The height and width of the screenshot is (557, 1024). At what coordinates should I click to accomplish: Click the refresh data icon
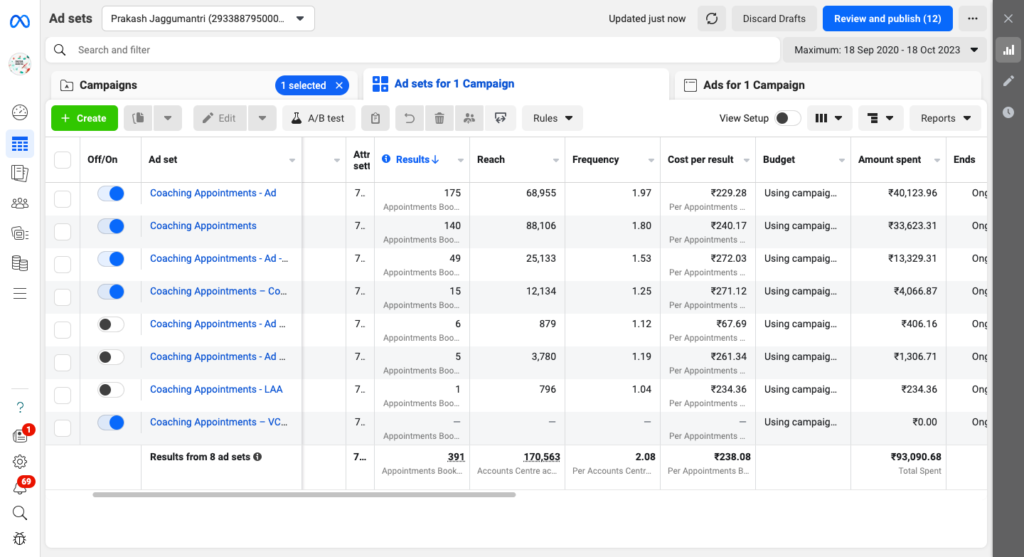[712, 19]
